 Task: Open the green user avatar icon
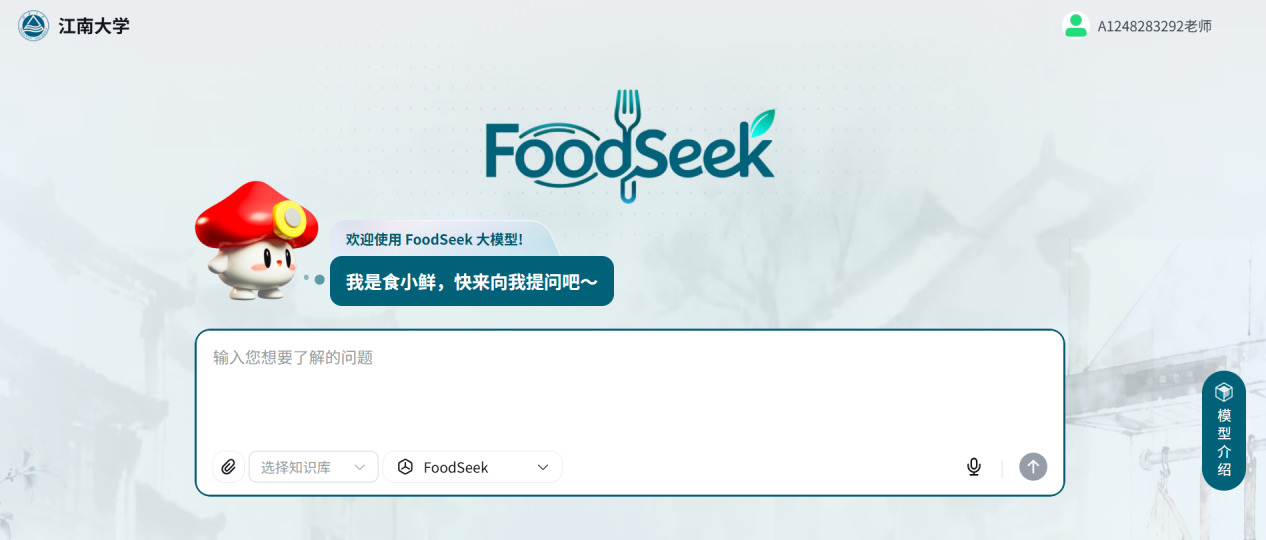point(1076,26)
